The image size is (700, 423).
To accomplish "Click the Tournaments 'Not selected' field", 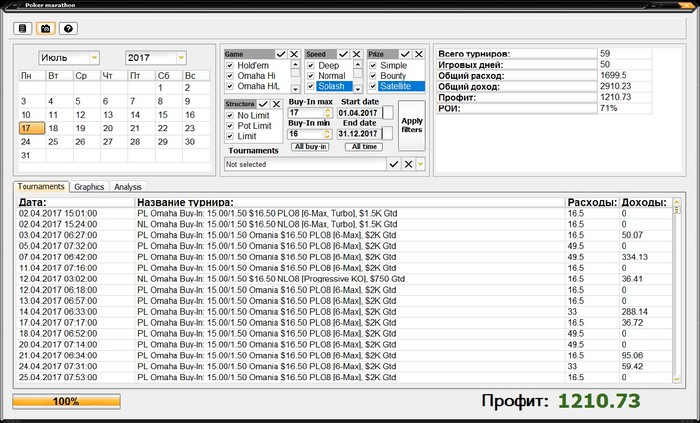I will (x=305, y=164).
